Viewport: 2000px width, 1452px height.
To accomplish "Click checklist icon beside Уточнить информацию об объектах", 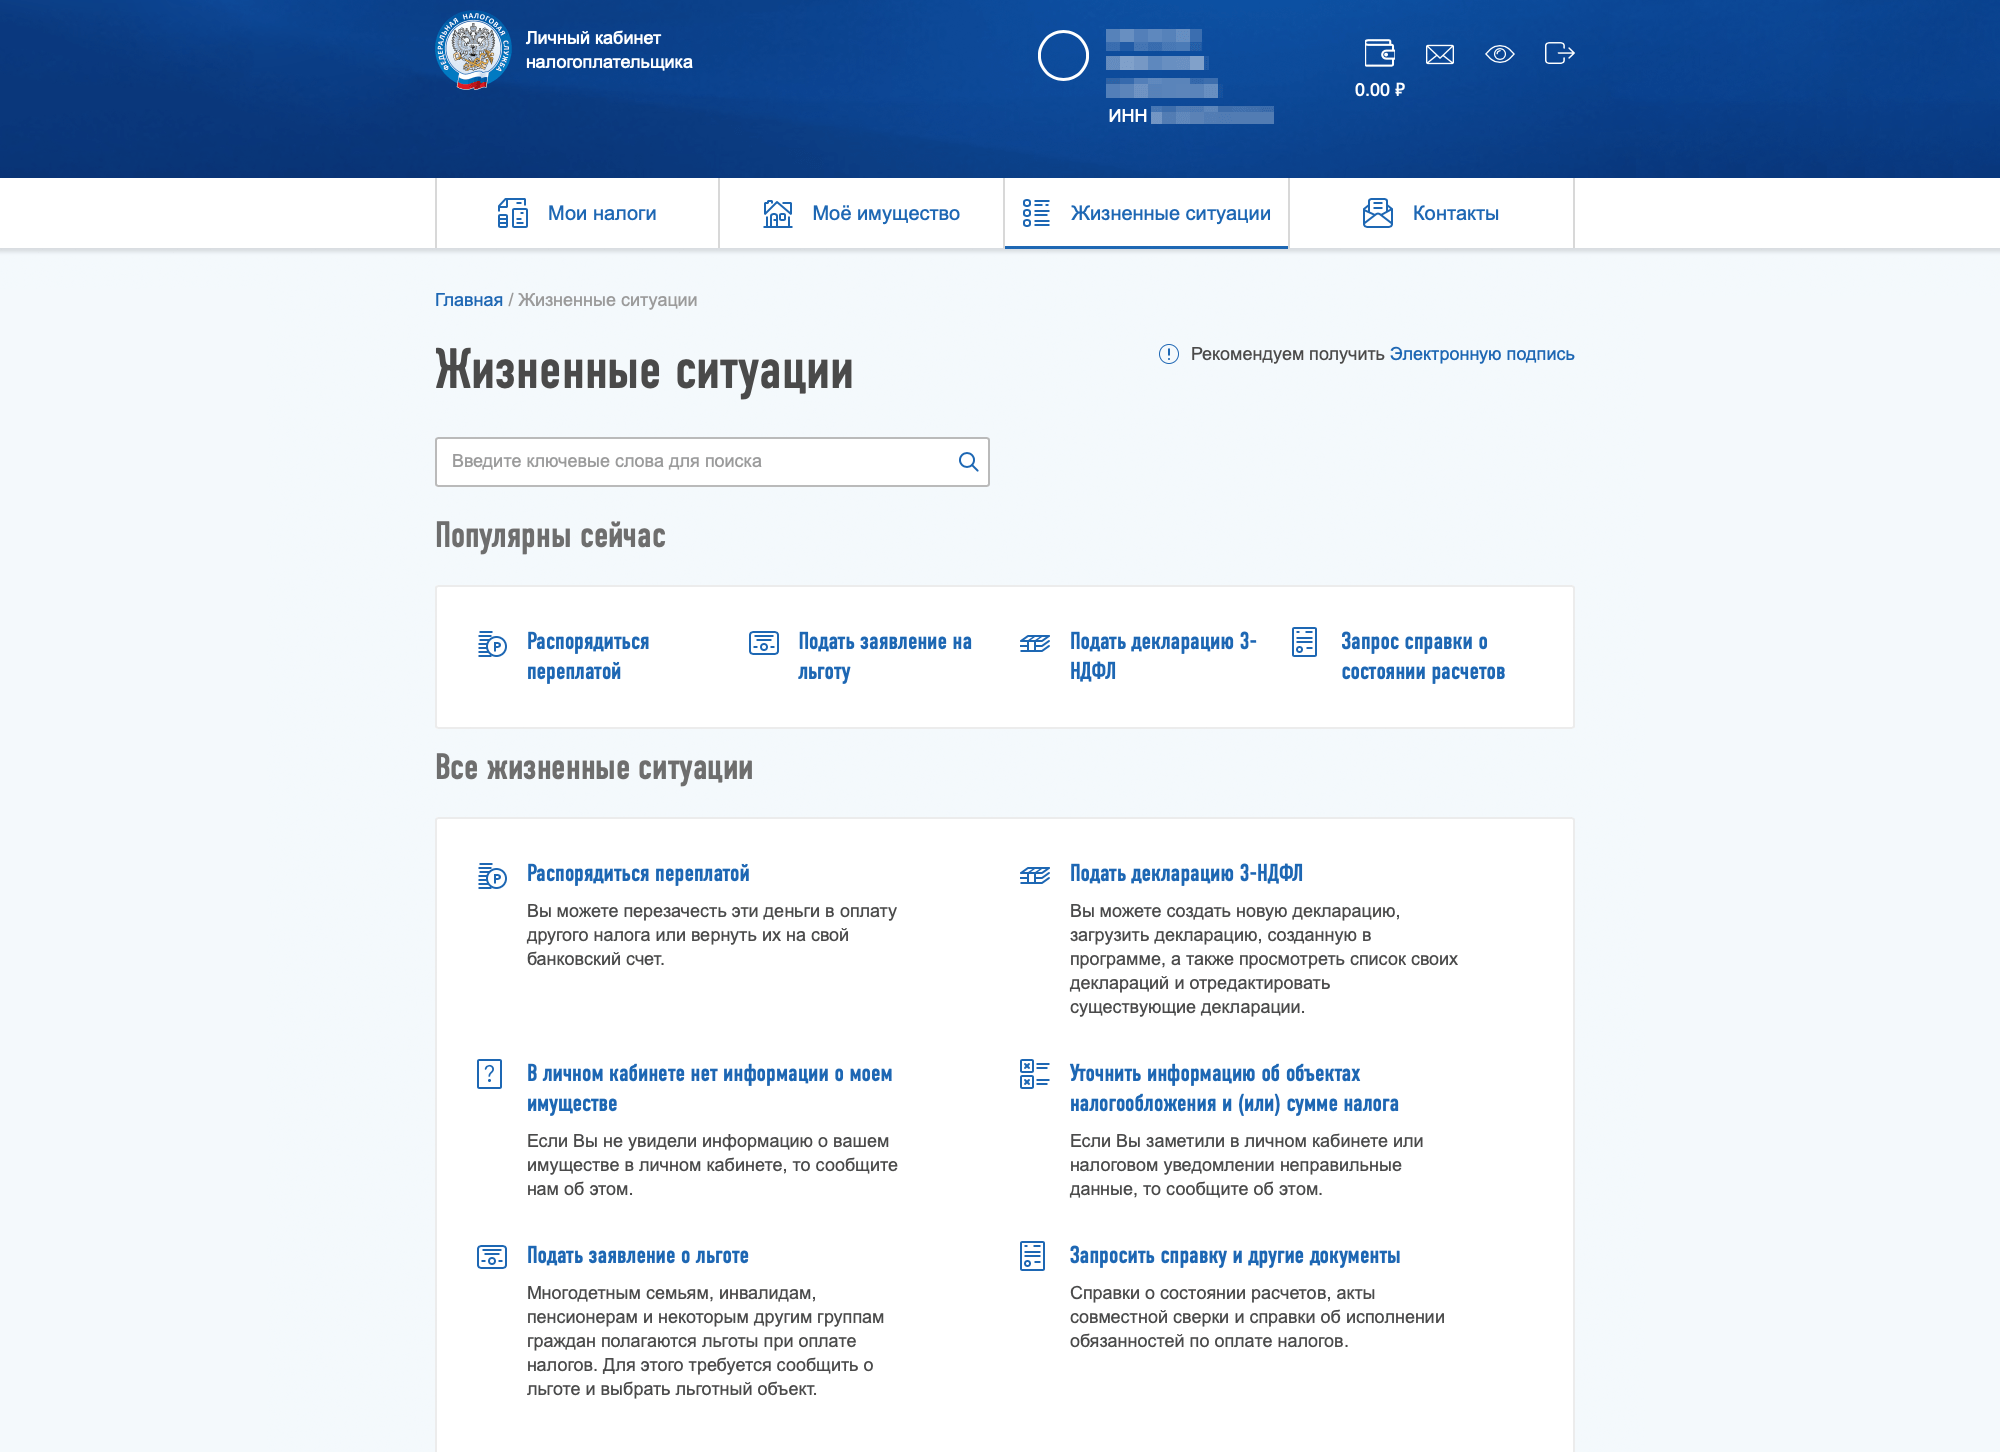I will pyautogui.click(x=1035, y=1074).
